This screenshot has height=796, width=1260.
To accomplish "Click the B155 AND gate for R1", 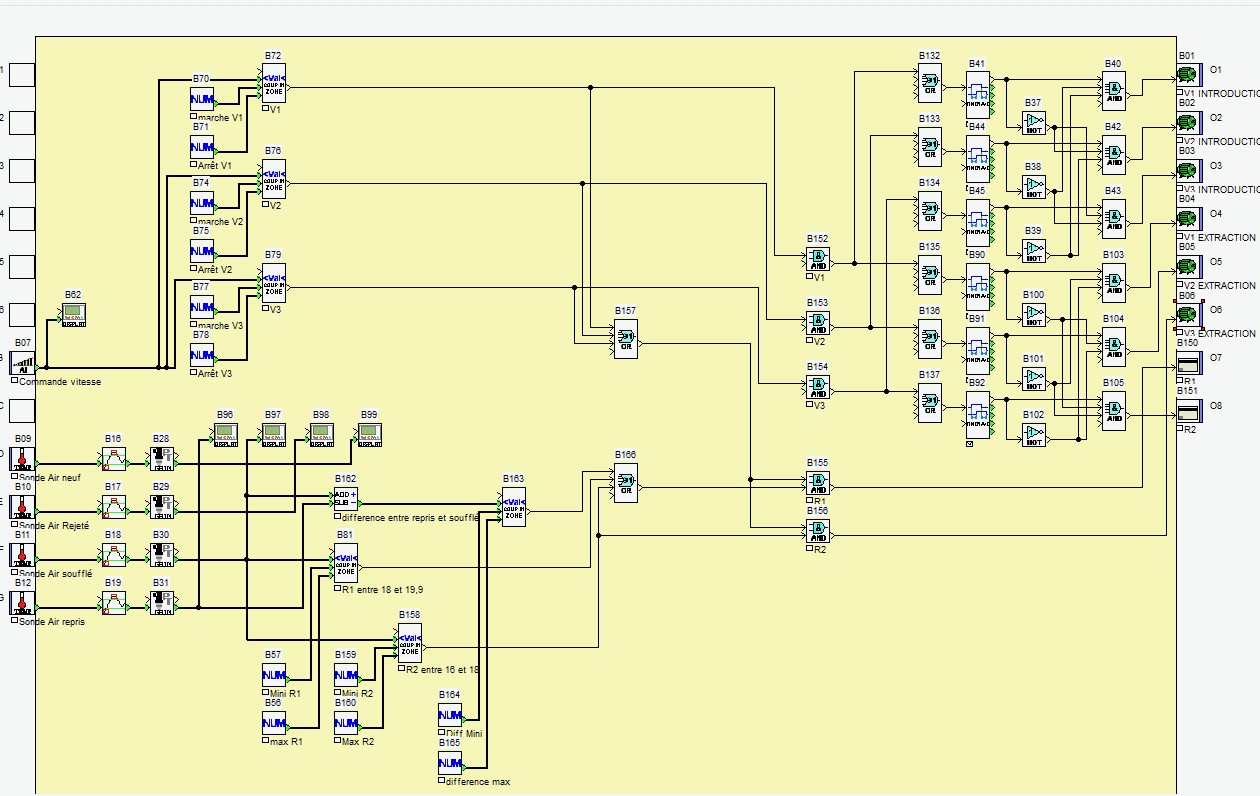I will pyautogui.click(x=818, y=483).
